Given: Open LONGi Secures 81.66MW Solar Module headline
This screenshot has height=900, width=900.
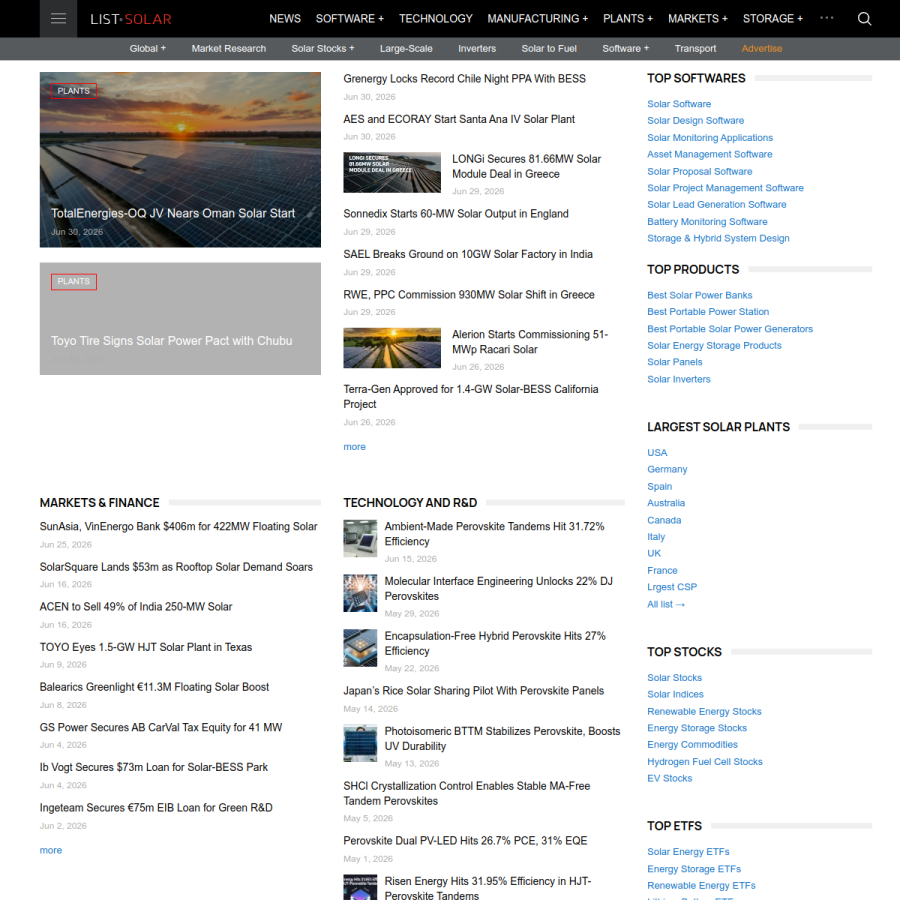Looking at the screenshot, I should [x=526, y=166].
